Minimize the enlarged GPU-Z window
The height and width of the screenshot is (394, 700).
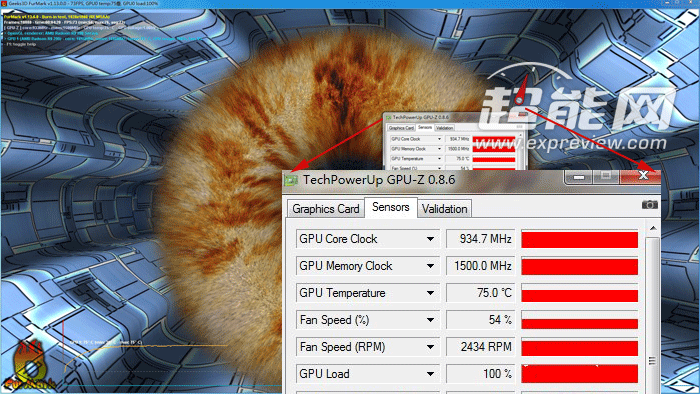[579, 177]
